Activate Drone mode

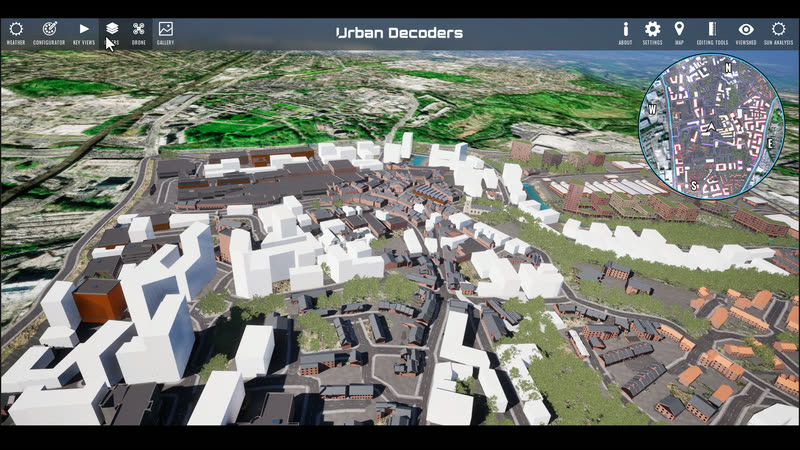point(139,34)
